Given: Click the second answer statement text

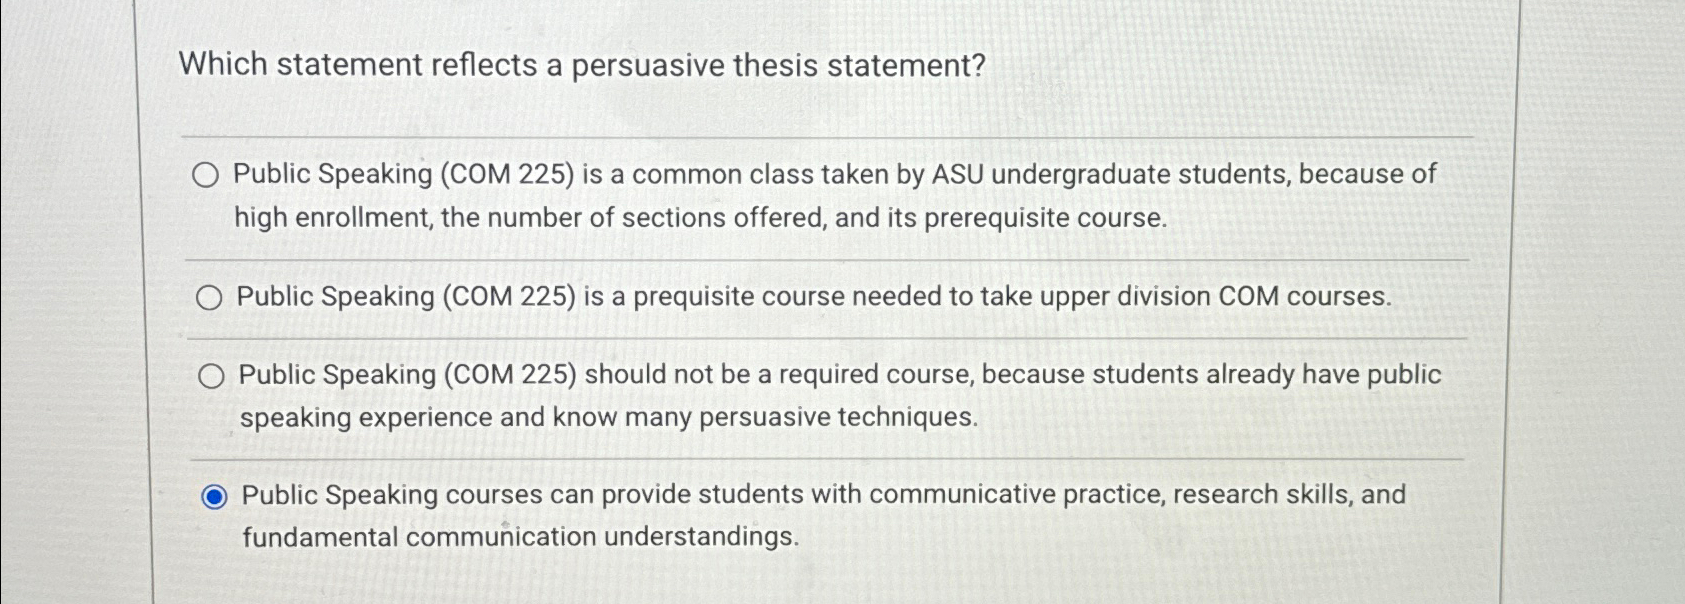Looking at the screenshot, I should 810,297.
